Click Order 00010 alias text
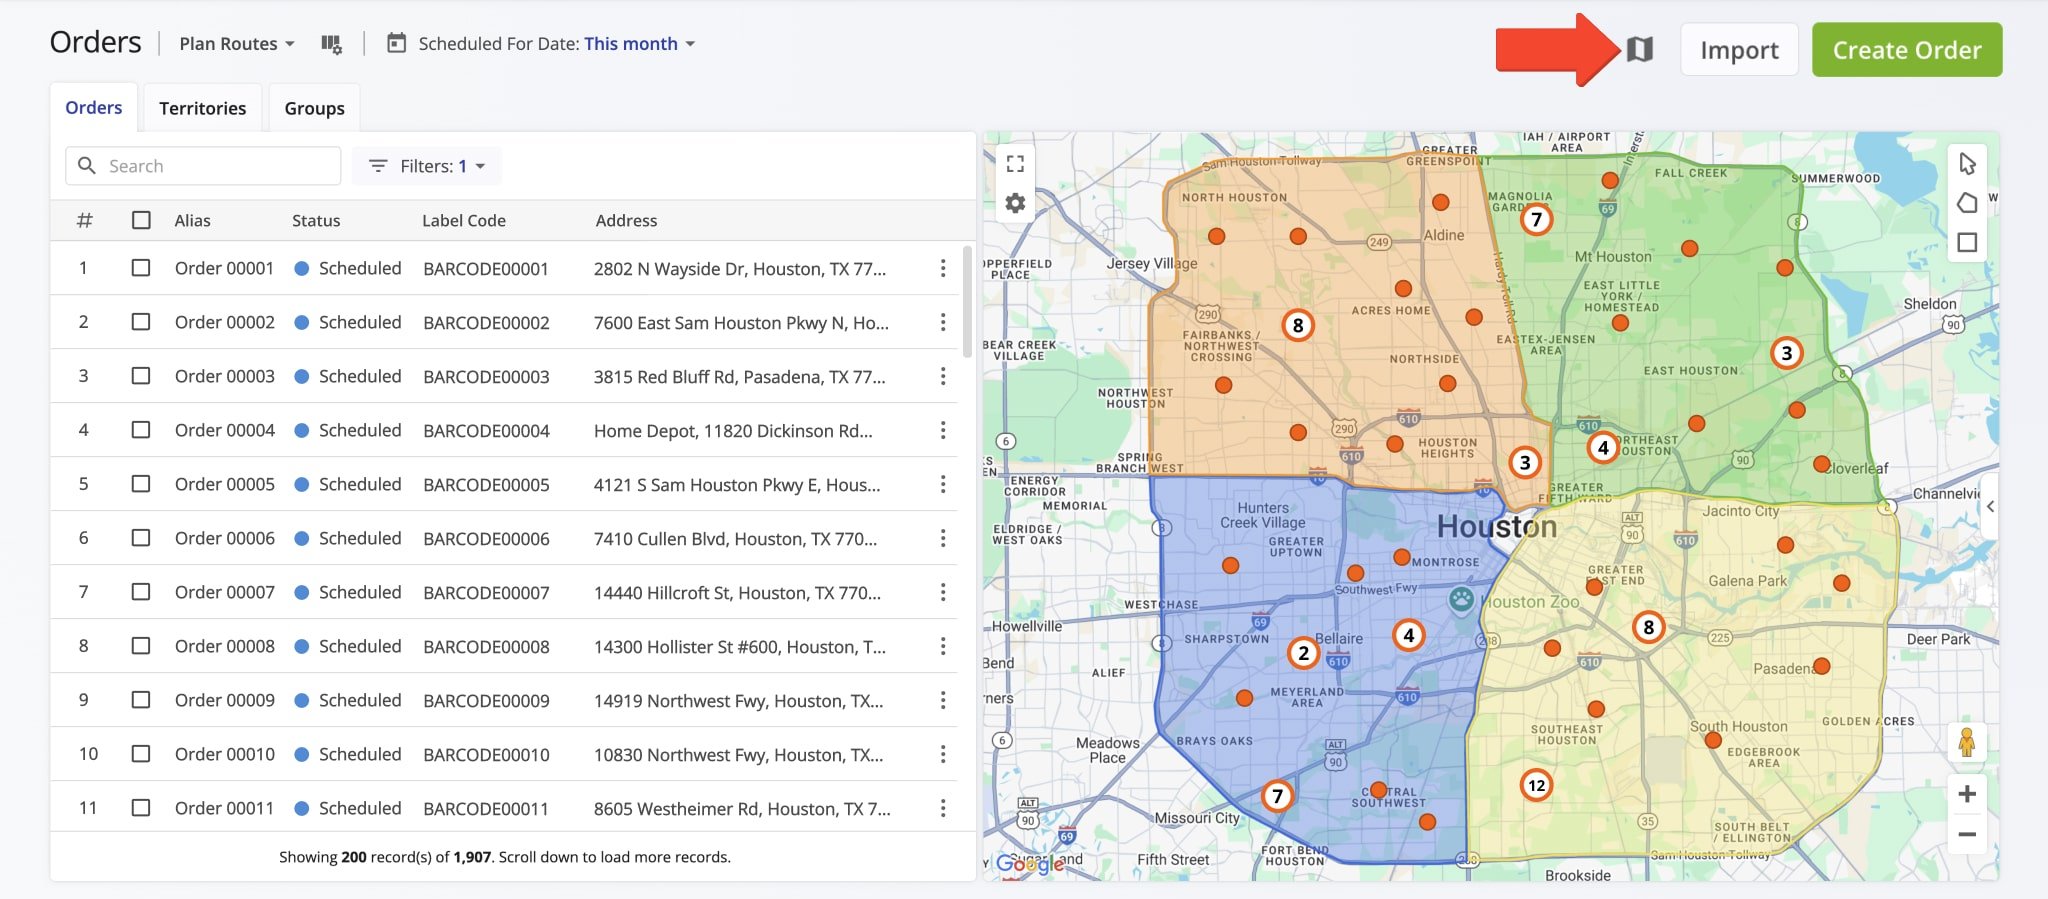 pyautogui.click(x=225, y=754)
